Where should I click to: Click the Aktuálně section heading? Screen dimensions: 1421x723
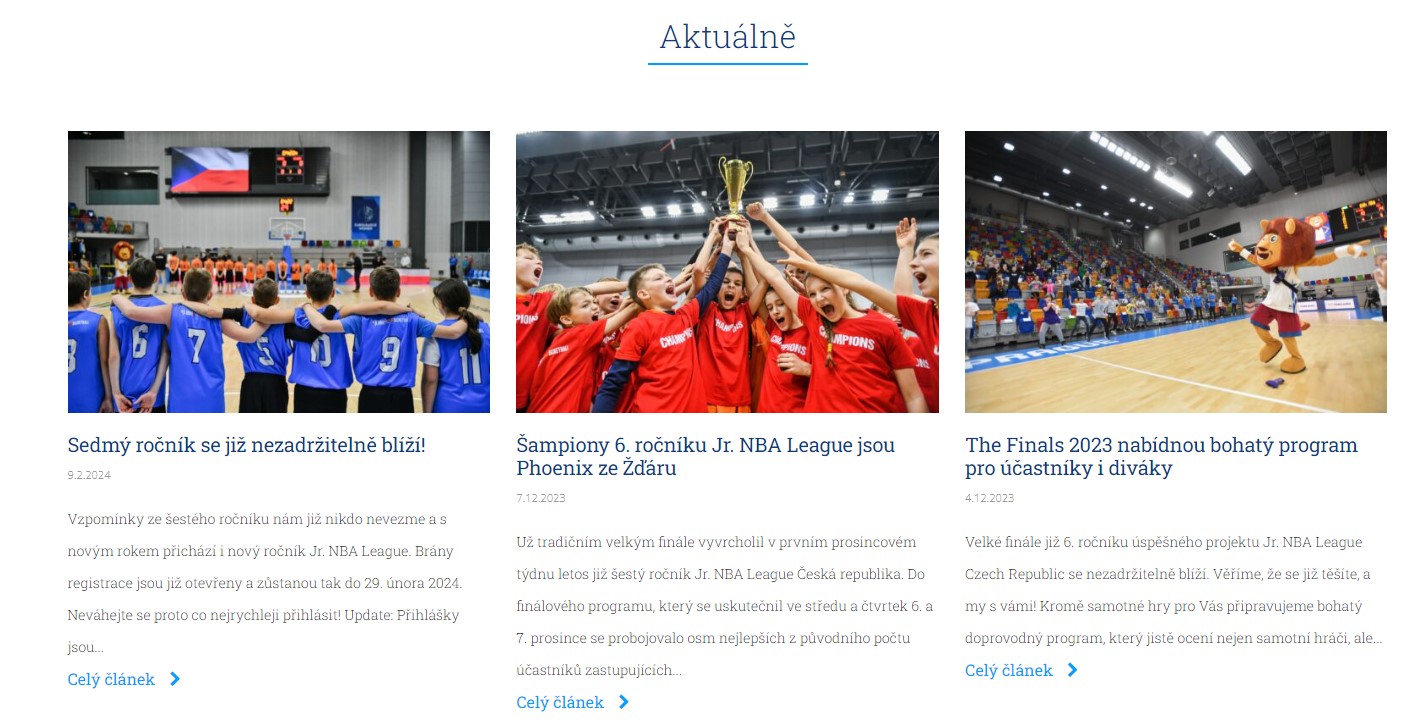tap(728, 37)
